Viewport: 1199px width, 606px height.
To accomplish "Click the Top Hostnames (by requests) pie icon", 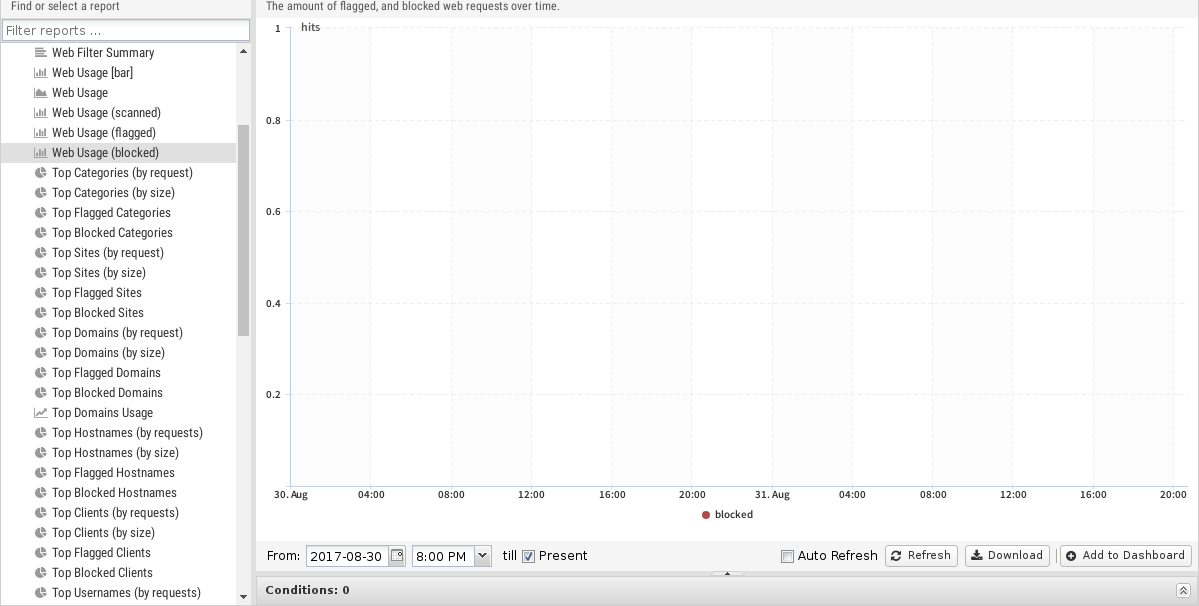I will pos(41,433).
